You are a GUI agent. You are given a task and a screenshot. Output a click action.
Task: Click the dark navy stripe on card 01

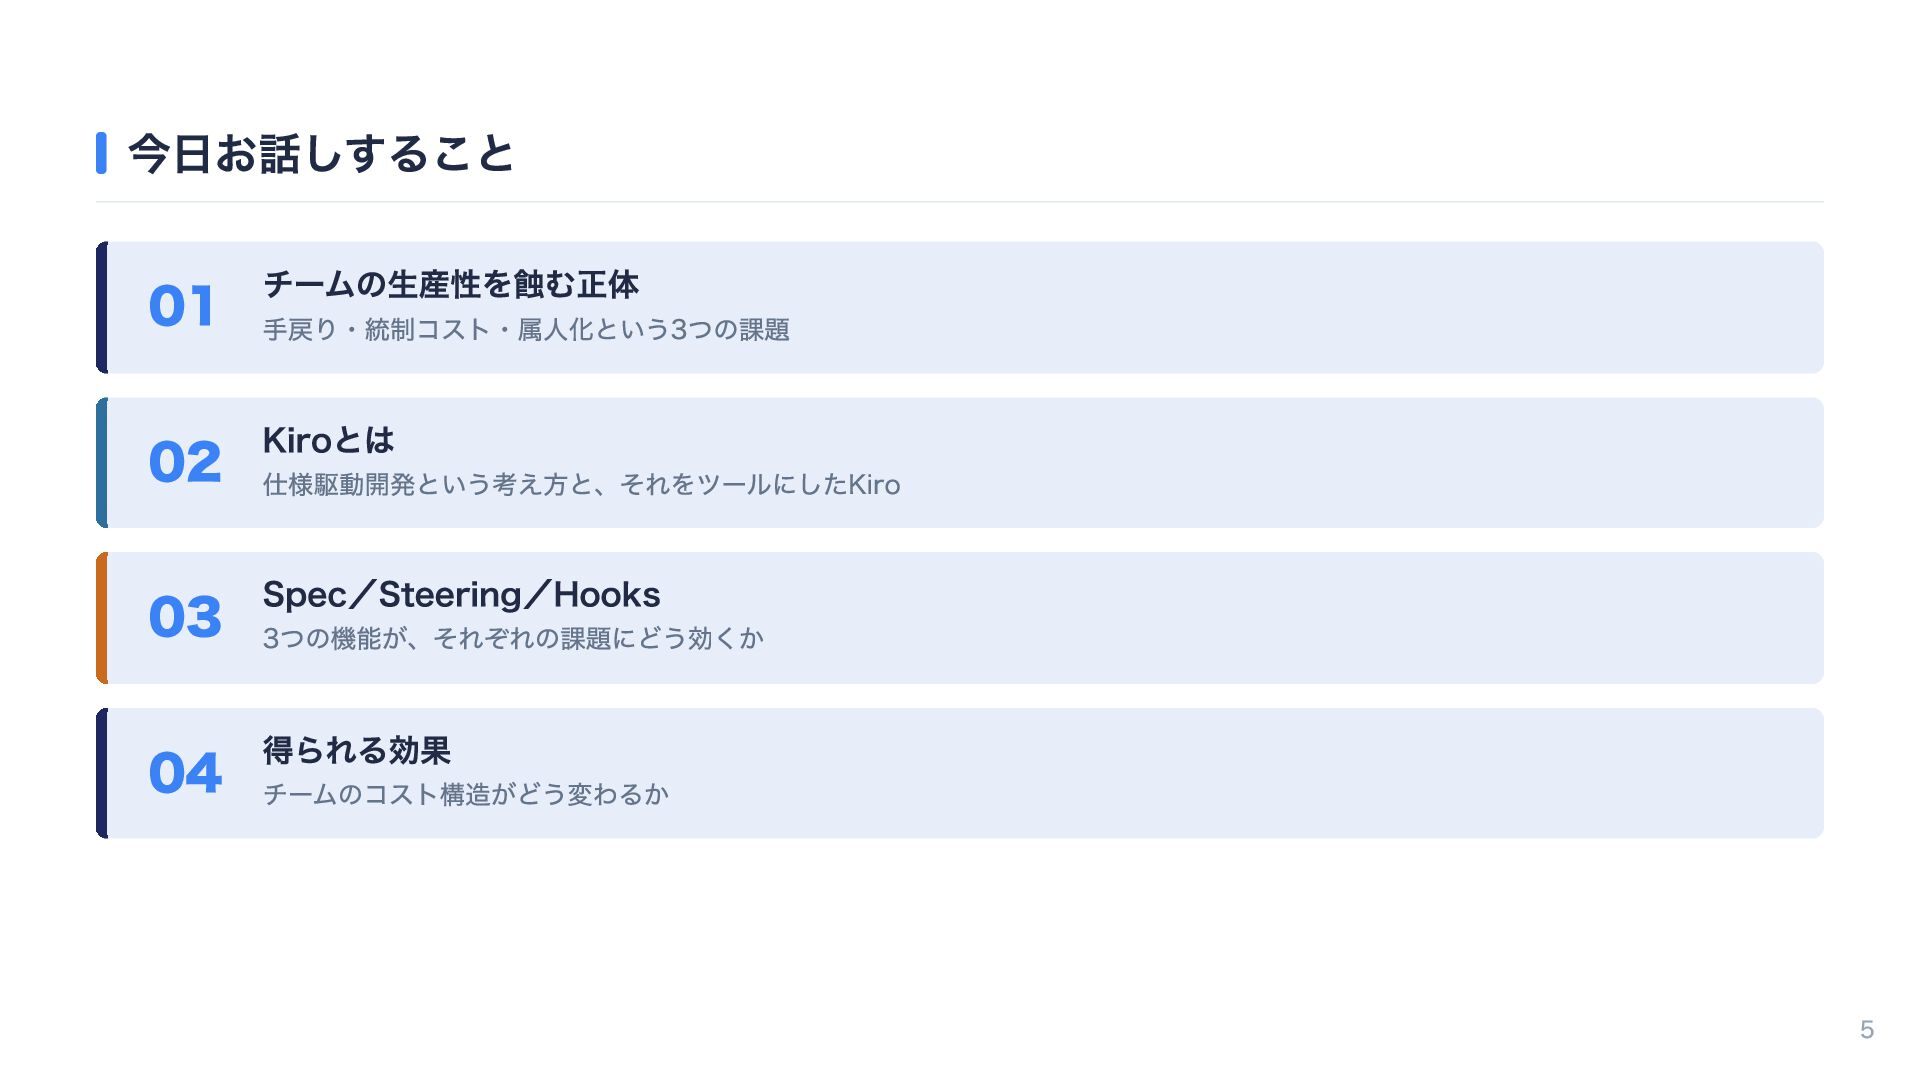pos(102,308)
